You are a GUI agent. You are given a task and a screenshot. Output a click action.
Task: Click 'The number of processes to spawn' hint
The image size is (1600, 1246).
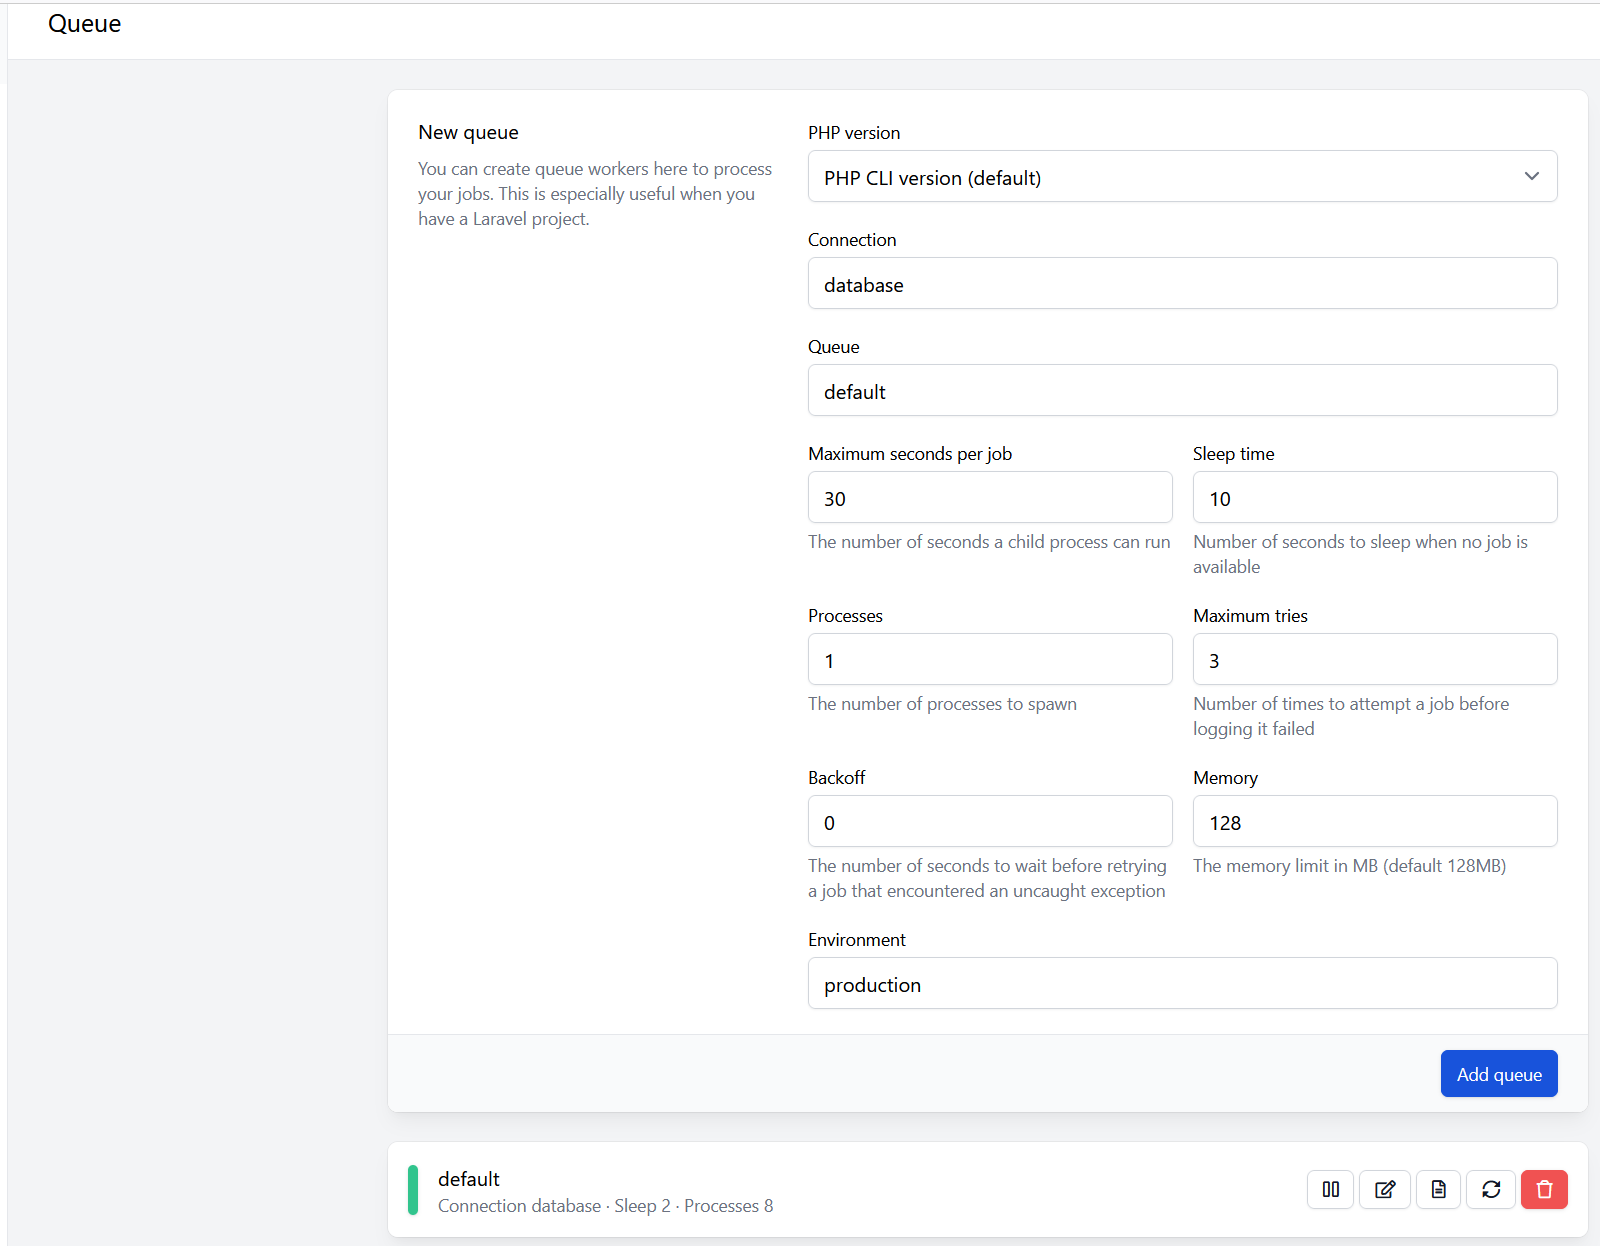click(x=942, y=704)
